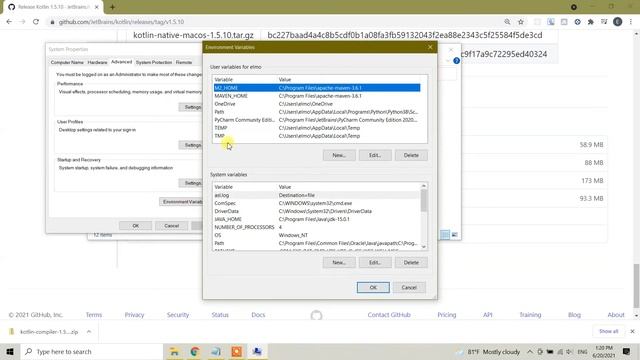The height and width of the screenshot is (360, 640).
Task: Open Chrome three-dot menu
Action: pos(631,22)
